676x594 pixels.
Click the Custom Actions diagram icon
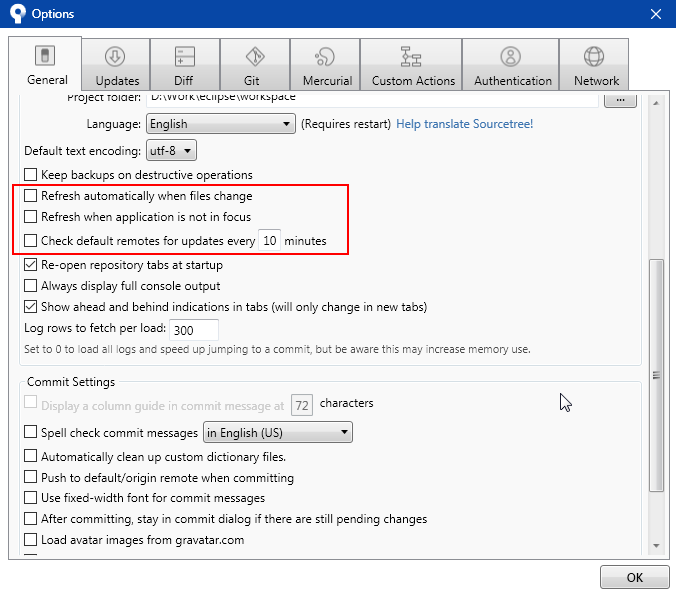411,56
